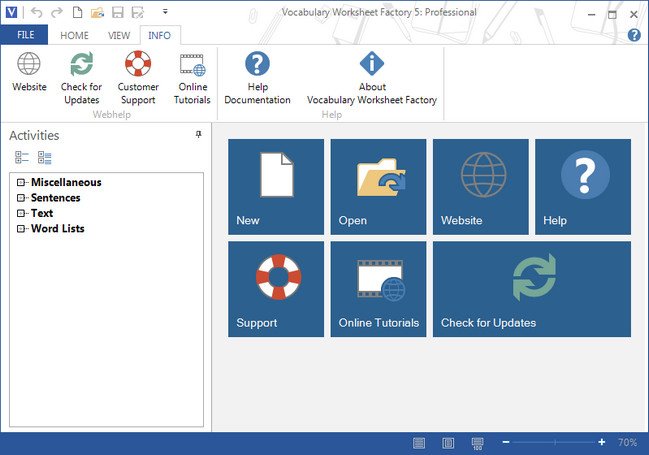Click the Save As icon in title bar
This screenshot has width=649, height=455.
(138, 12)
